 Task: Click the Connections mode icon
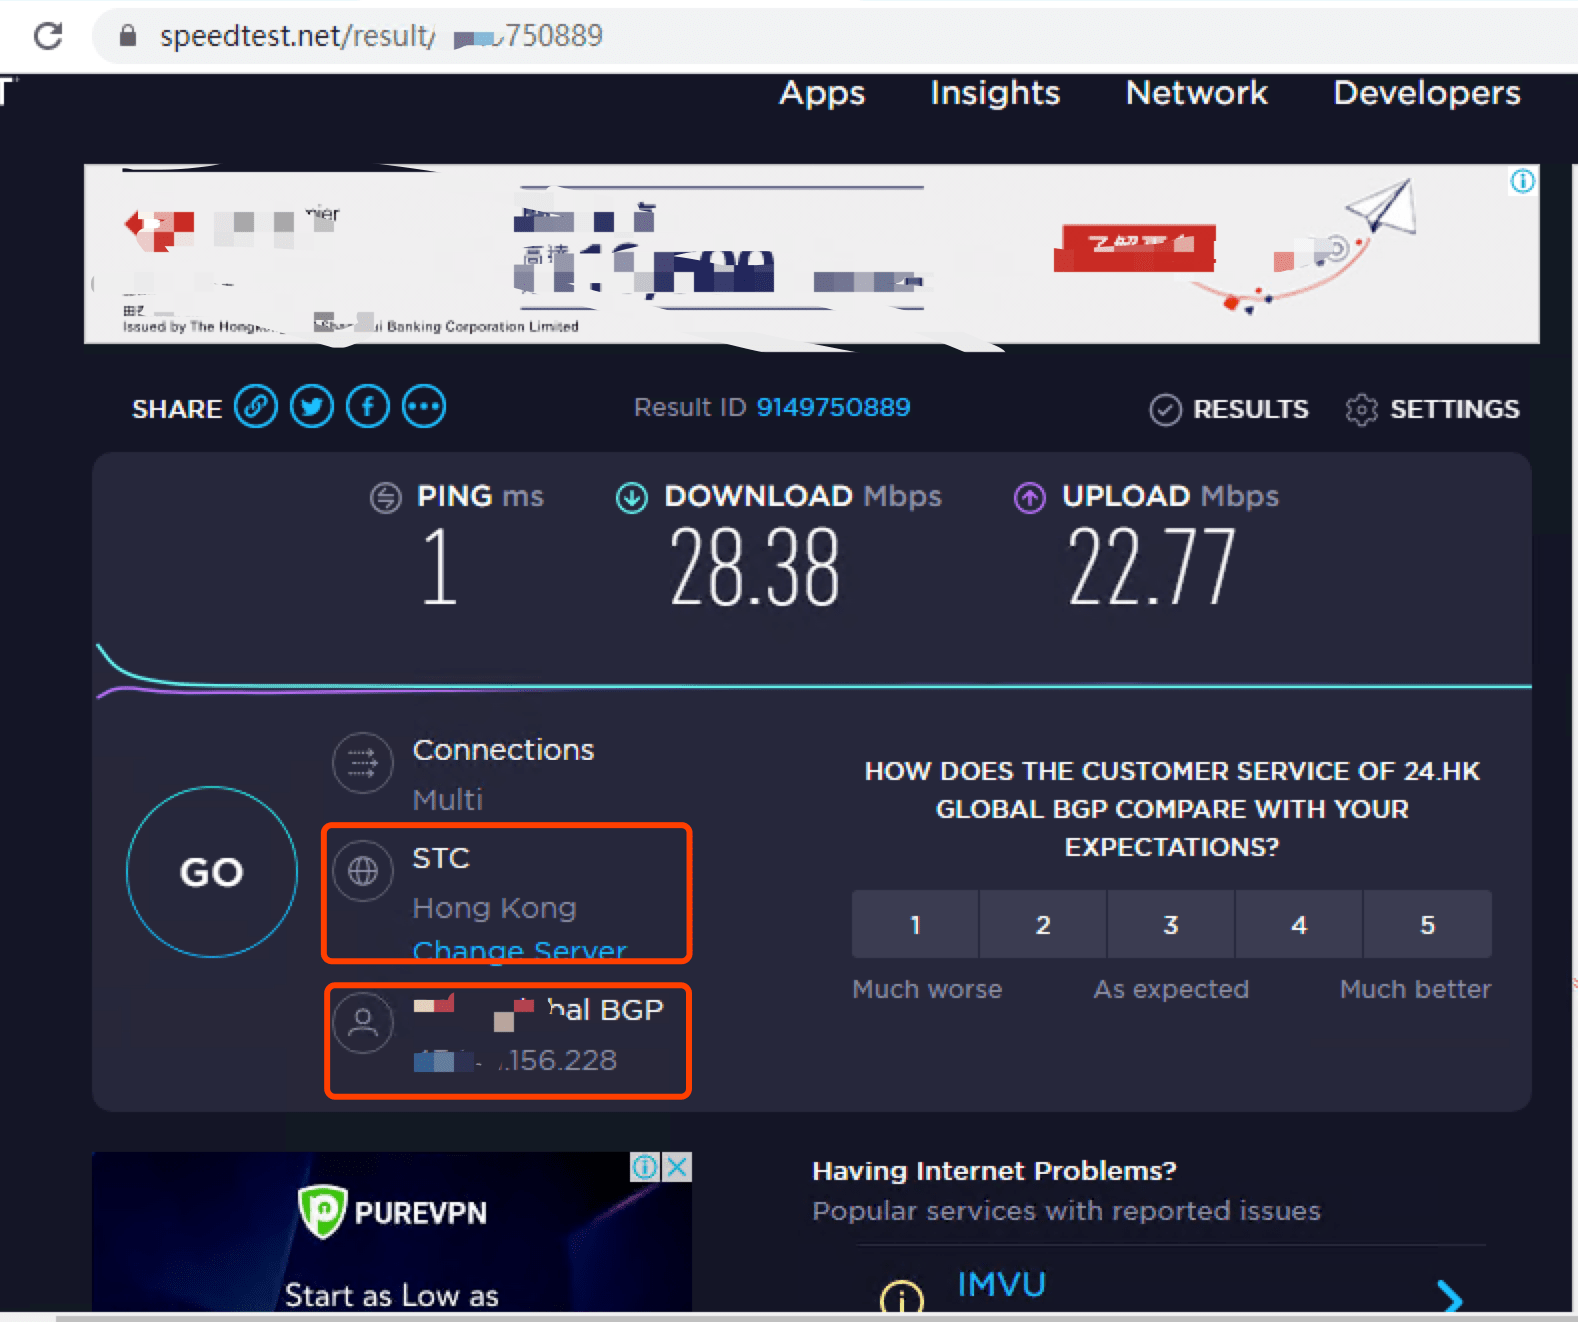(363, 764)
